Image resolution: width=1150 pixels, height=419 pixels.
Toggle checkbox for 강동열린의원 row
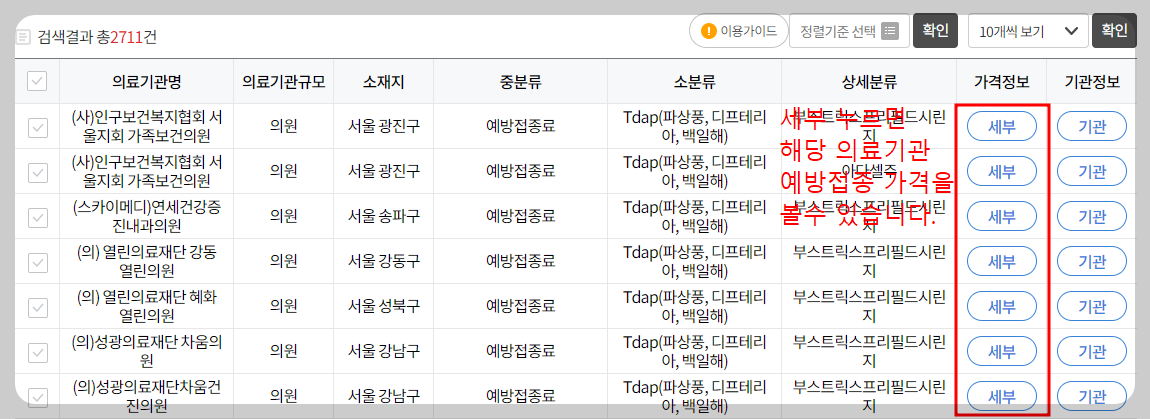pyautogui.click(x=37, y=262)
